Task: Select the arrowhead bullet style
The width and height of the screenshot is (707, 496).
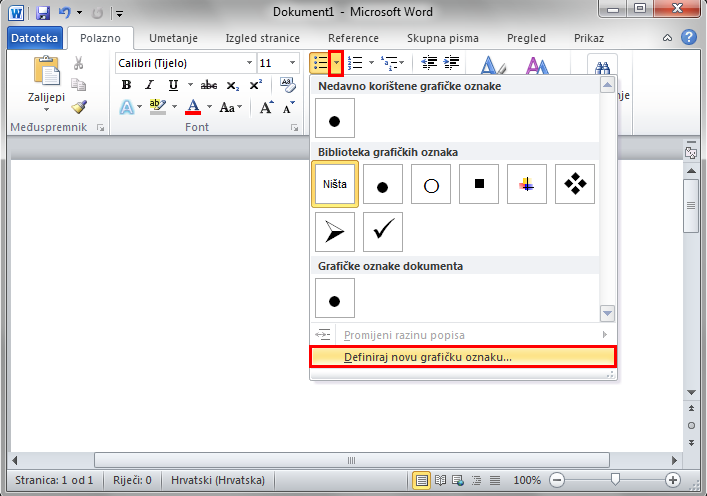Action: (334, 232)
